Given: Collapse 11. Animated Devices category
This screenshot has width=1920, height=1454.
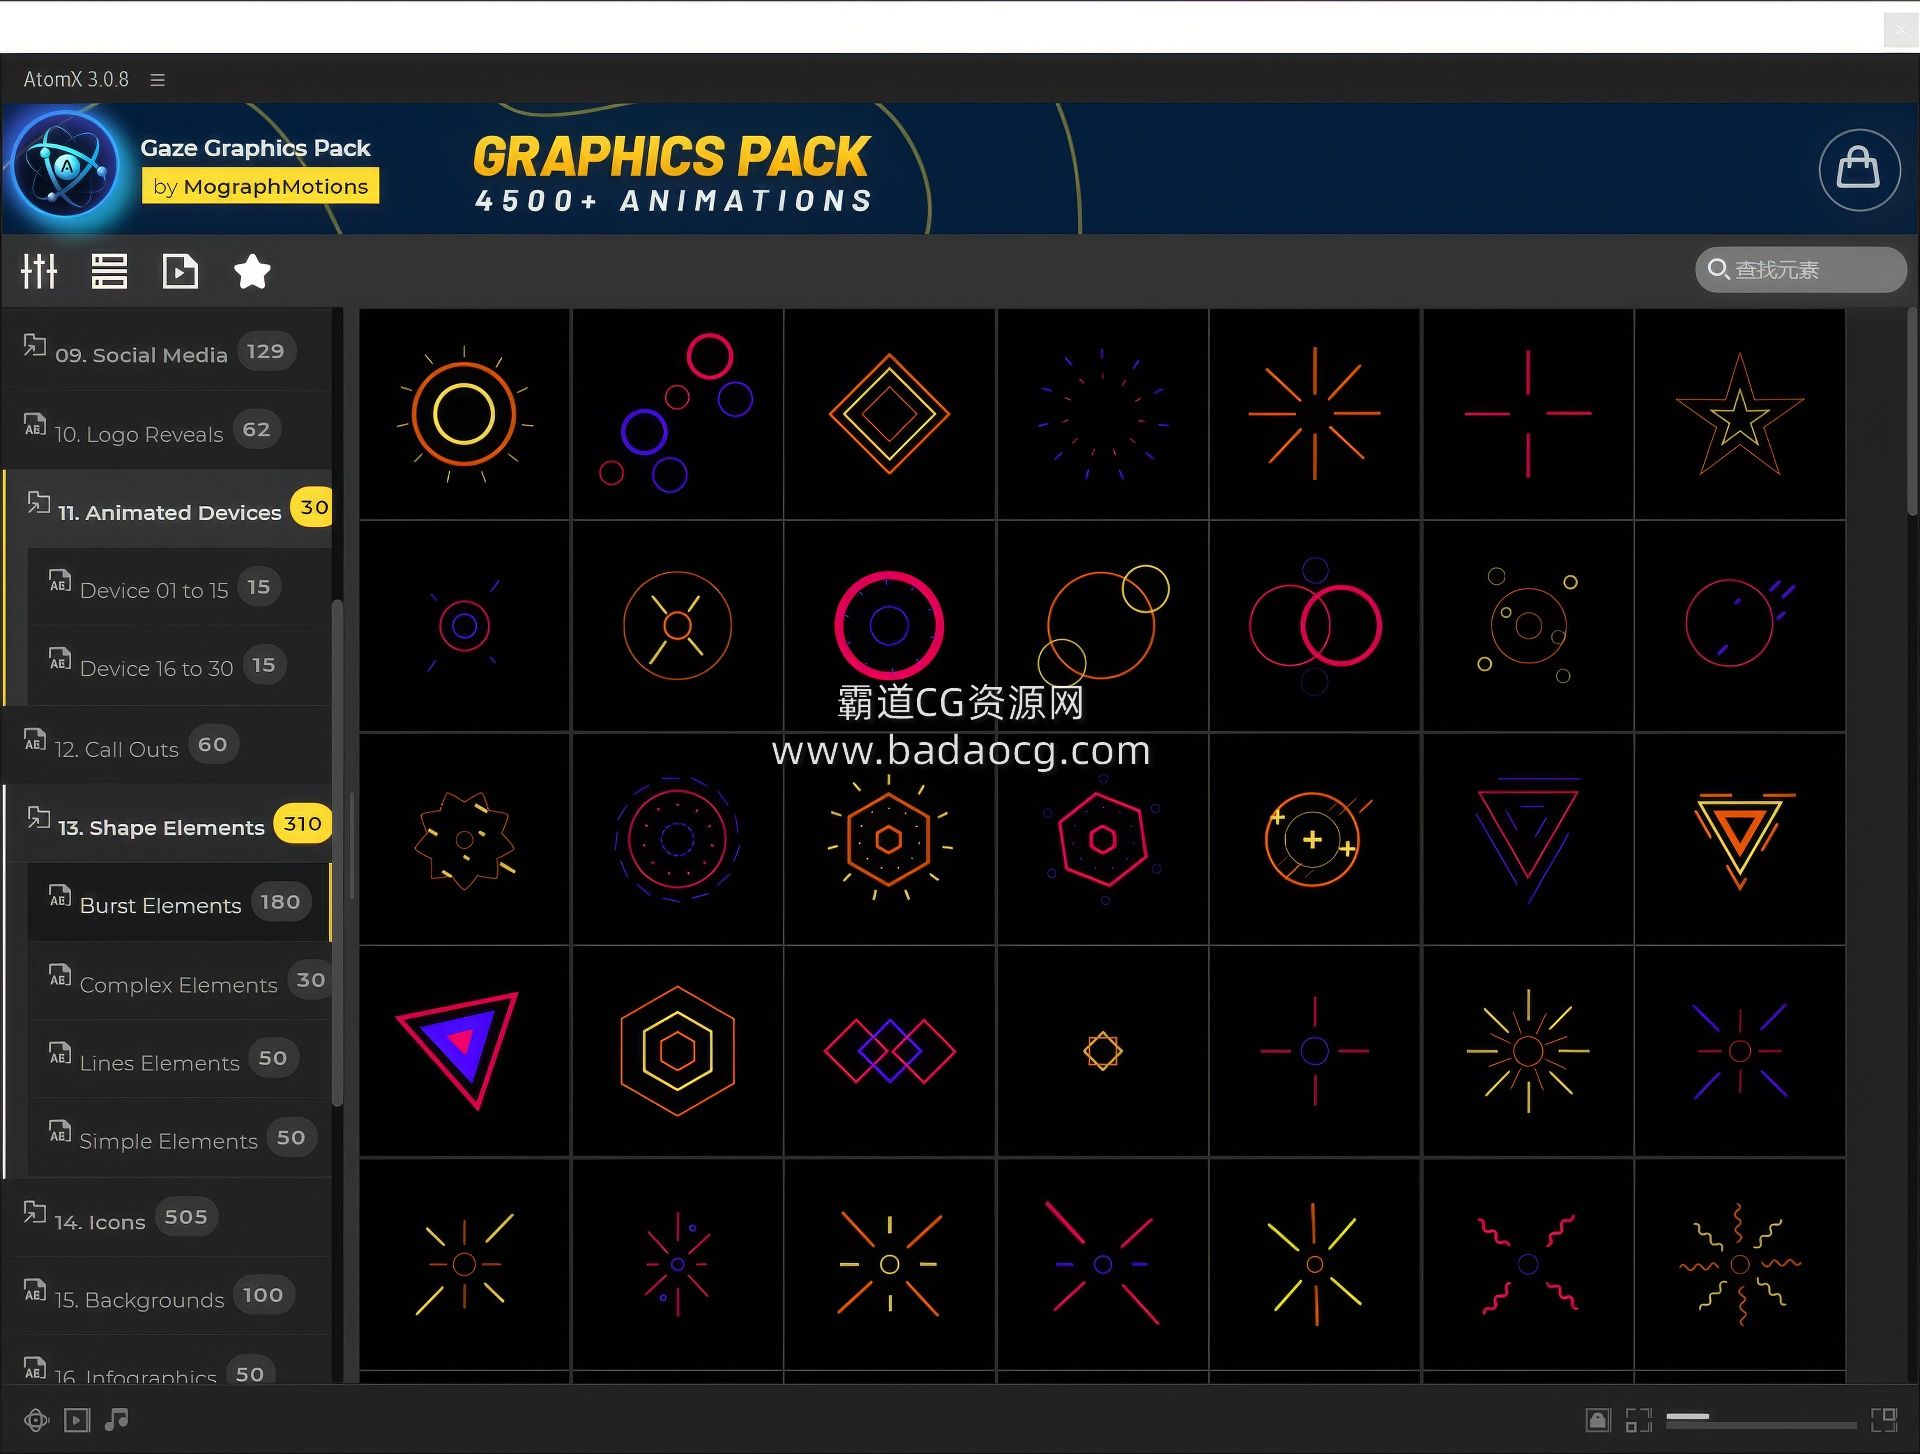Looking at the screenshot, I should pyautogui.click(x=169, y=509).
